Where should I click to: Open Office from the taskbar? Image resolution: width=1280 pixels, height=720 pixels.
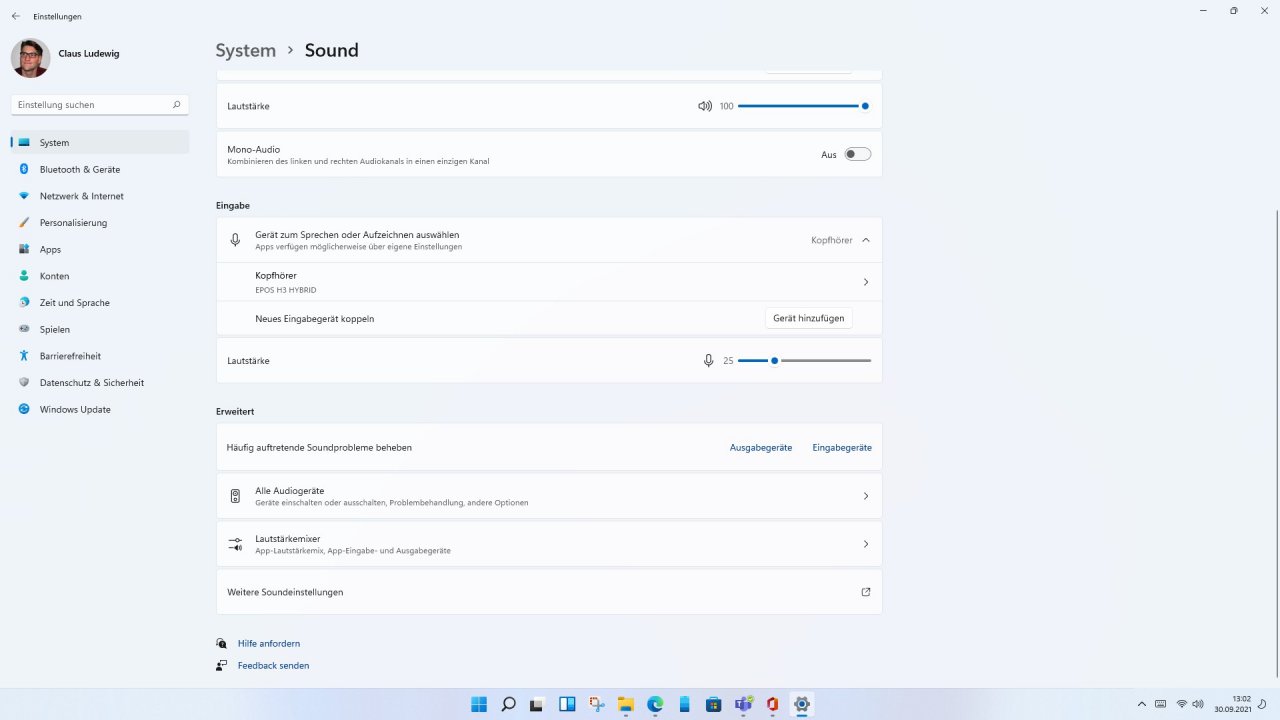(772, 704)
